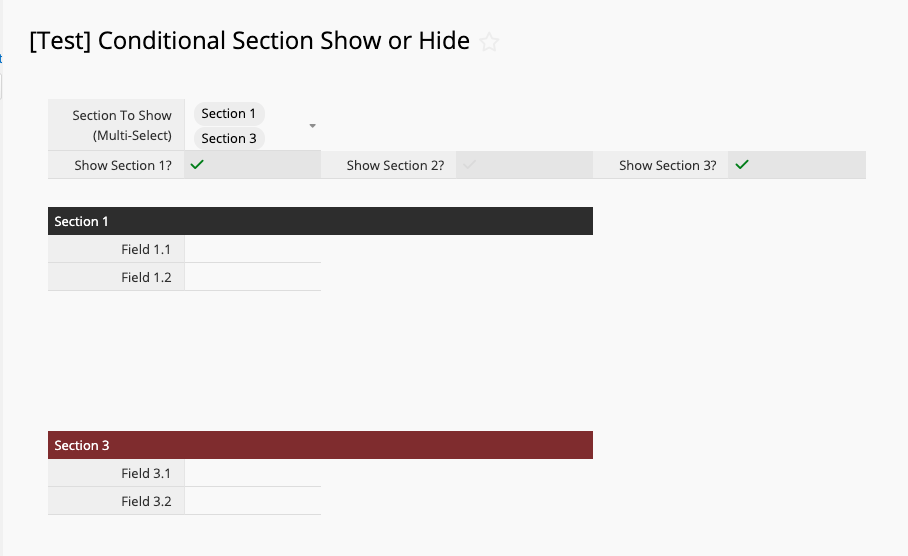The height and width of the screenshot is (556, 908).
Task: Click the form title text
Action: click(250, 41)
